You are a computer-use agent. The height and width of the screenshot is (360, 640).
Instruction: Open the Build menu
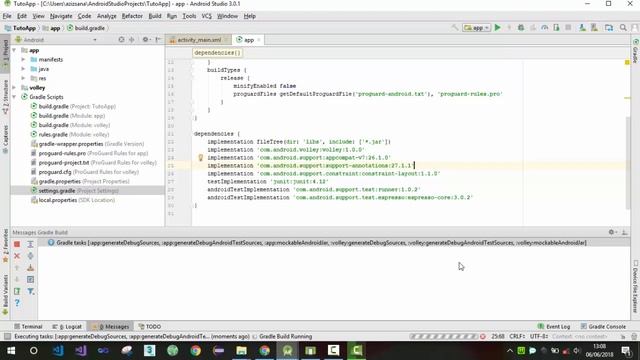(x=155, y=16)
